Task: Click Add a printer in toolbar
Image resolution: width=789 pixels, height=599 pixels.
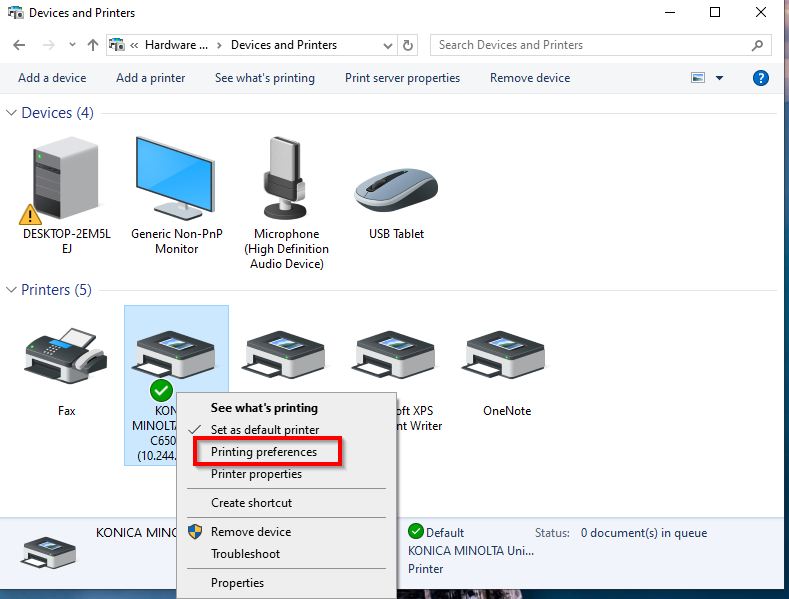Action: tap(150, 78)
